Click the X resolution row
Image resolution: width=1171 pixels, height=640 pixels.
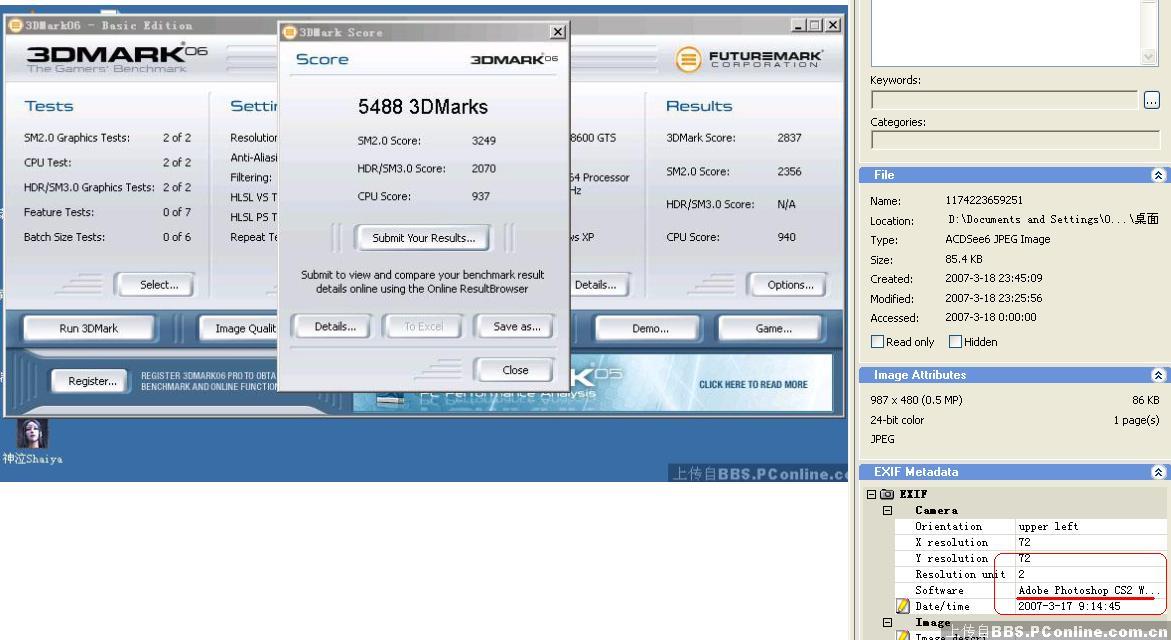point(1031,542)
